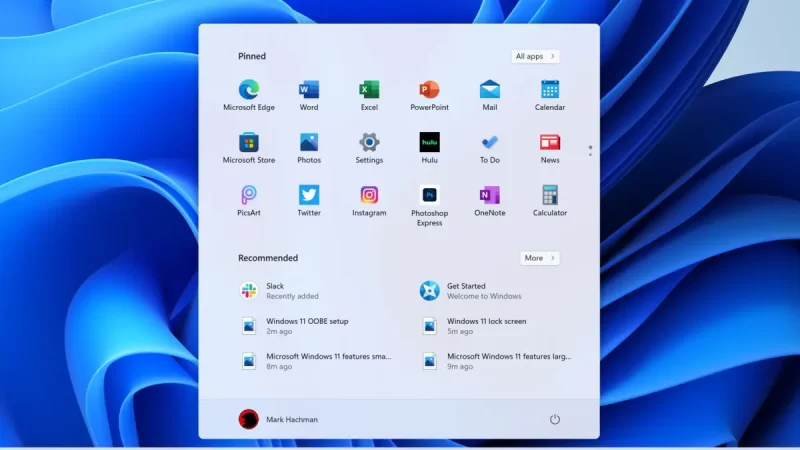The width and height of the screenshot is (800, 450).
Task: Launch Photoshop Express
Action: point(429,195)
